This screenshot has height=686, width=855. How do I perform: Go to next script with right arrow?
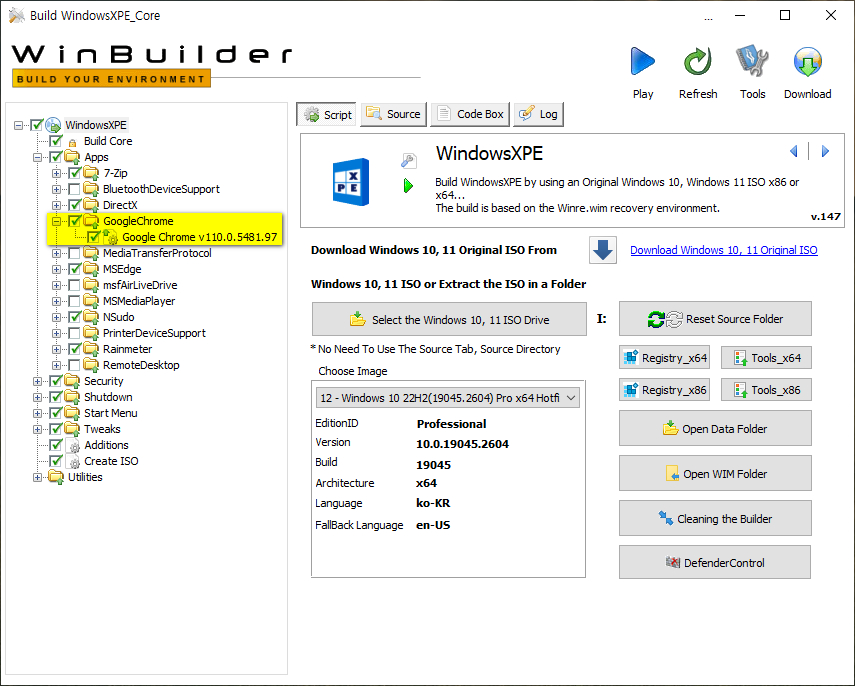point(825,151)
